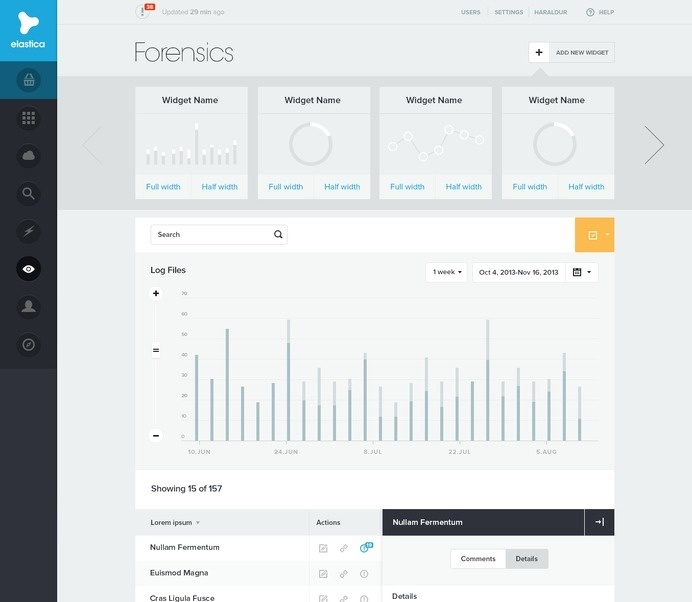The image size is (692, 602).
Task: Click the search magnifier in Search box
Action: 278,234
